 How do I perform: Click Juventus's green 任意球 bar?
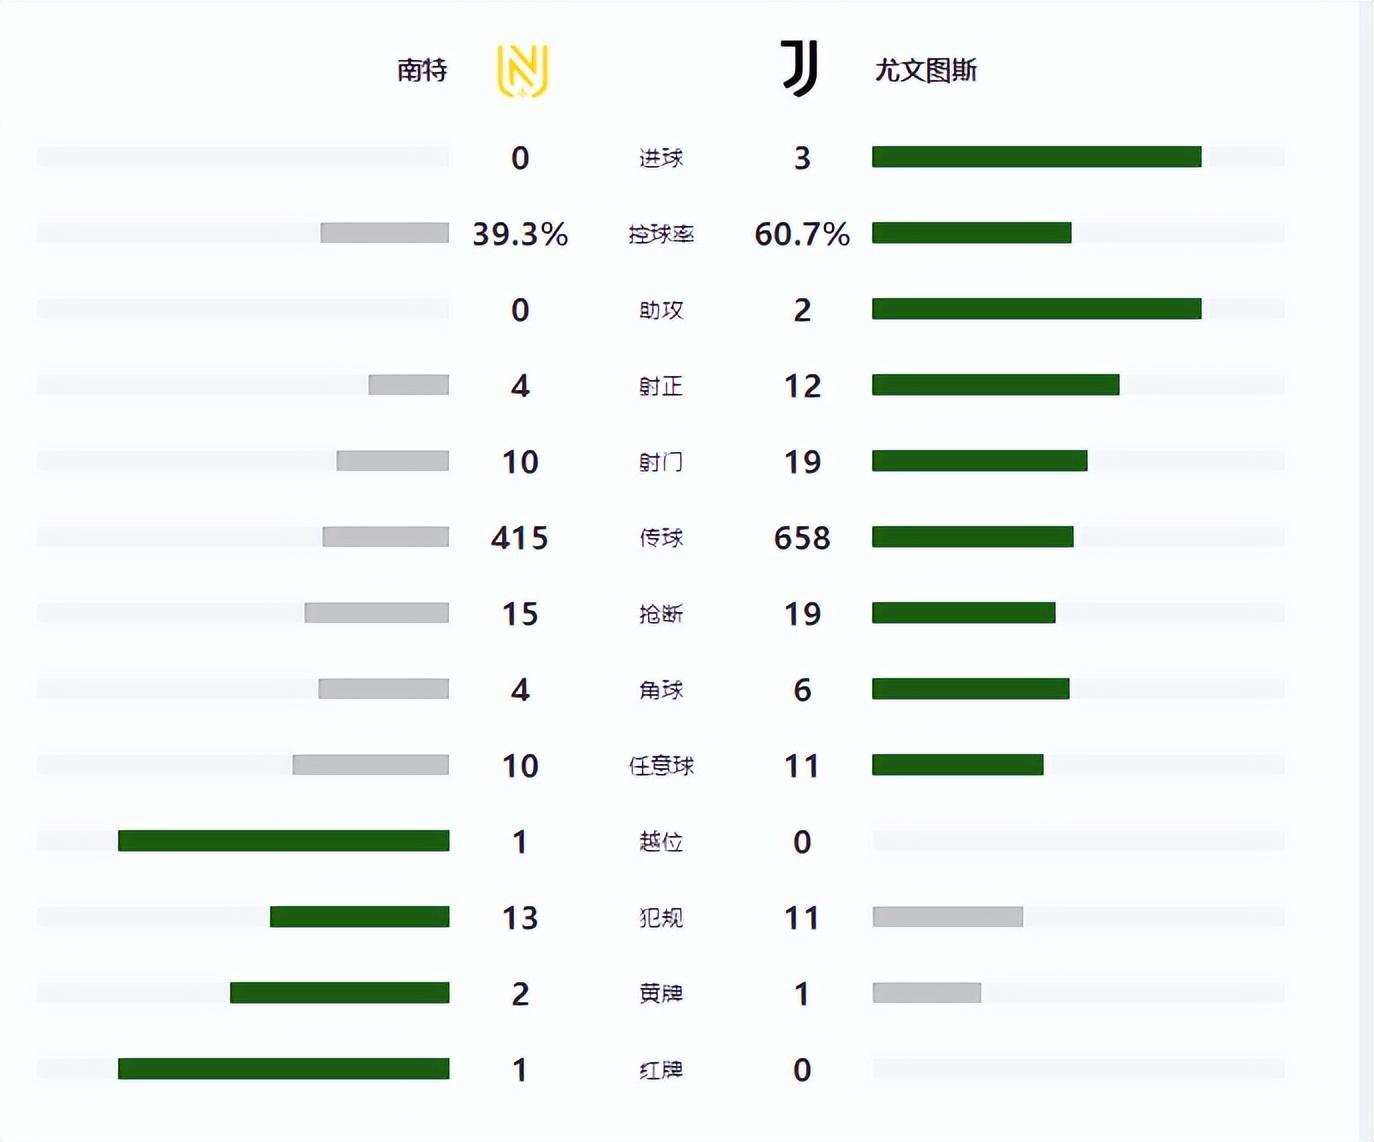click(957, 765)
